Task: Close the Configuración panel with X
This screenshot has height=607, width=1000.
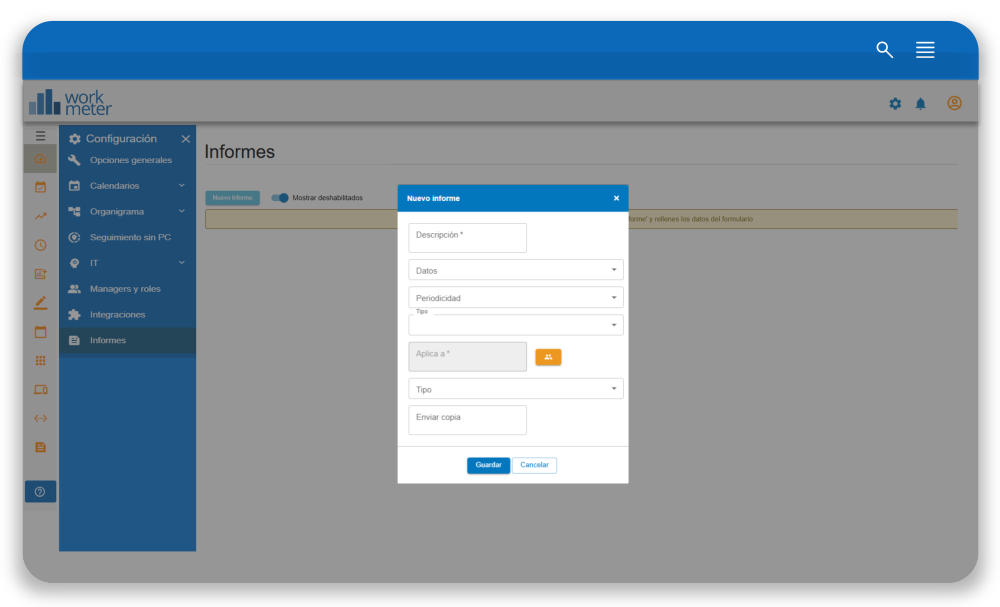Action: pyautogui.click(x=185, y=139)
